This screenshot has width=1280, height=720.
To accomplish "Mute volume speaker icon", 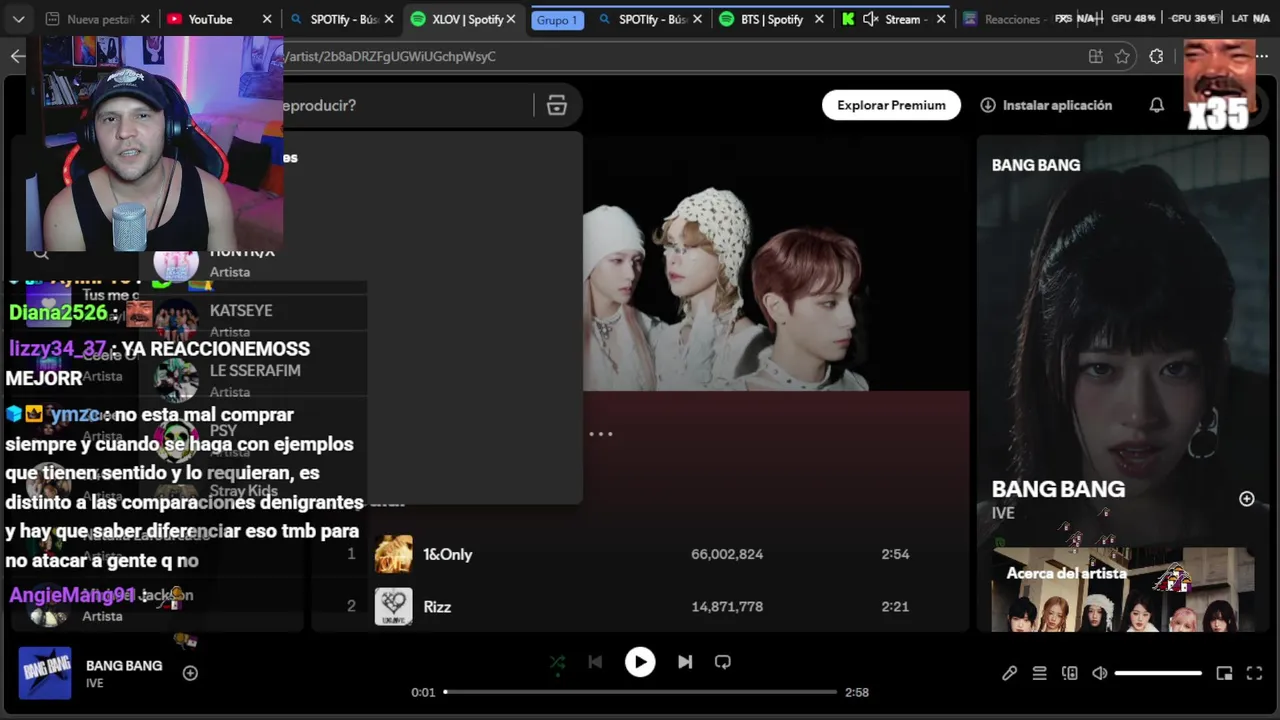I will (1100, 674).
